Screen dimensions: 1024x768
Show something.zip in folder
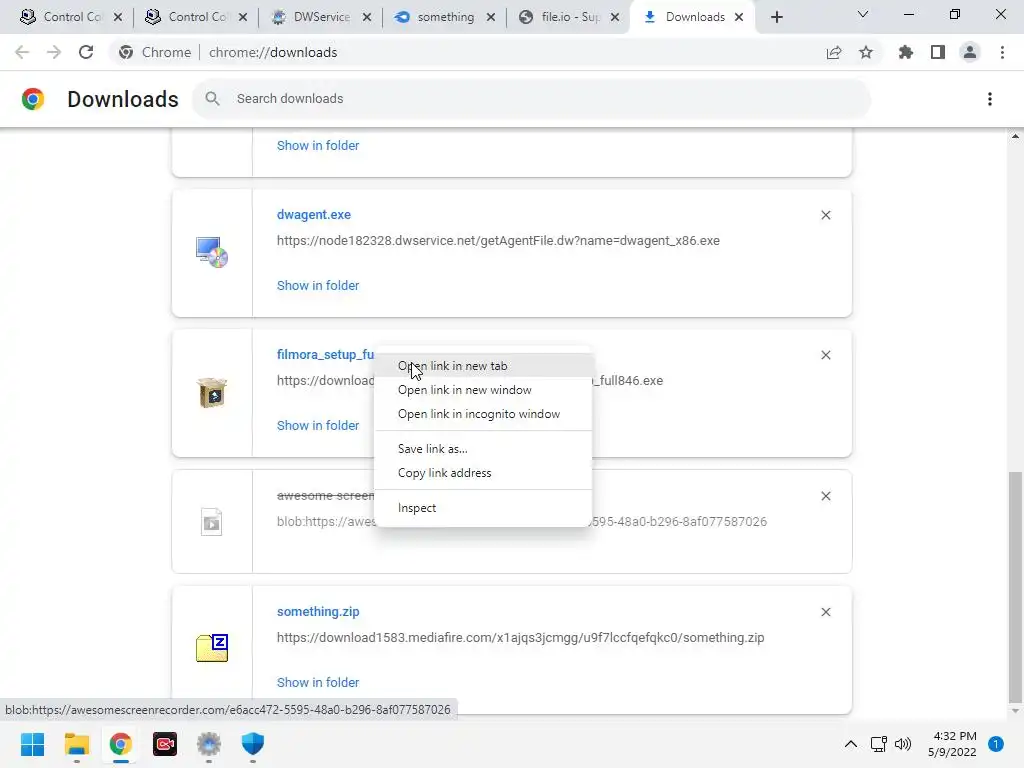318,682
